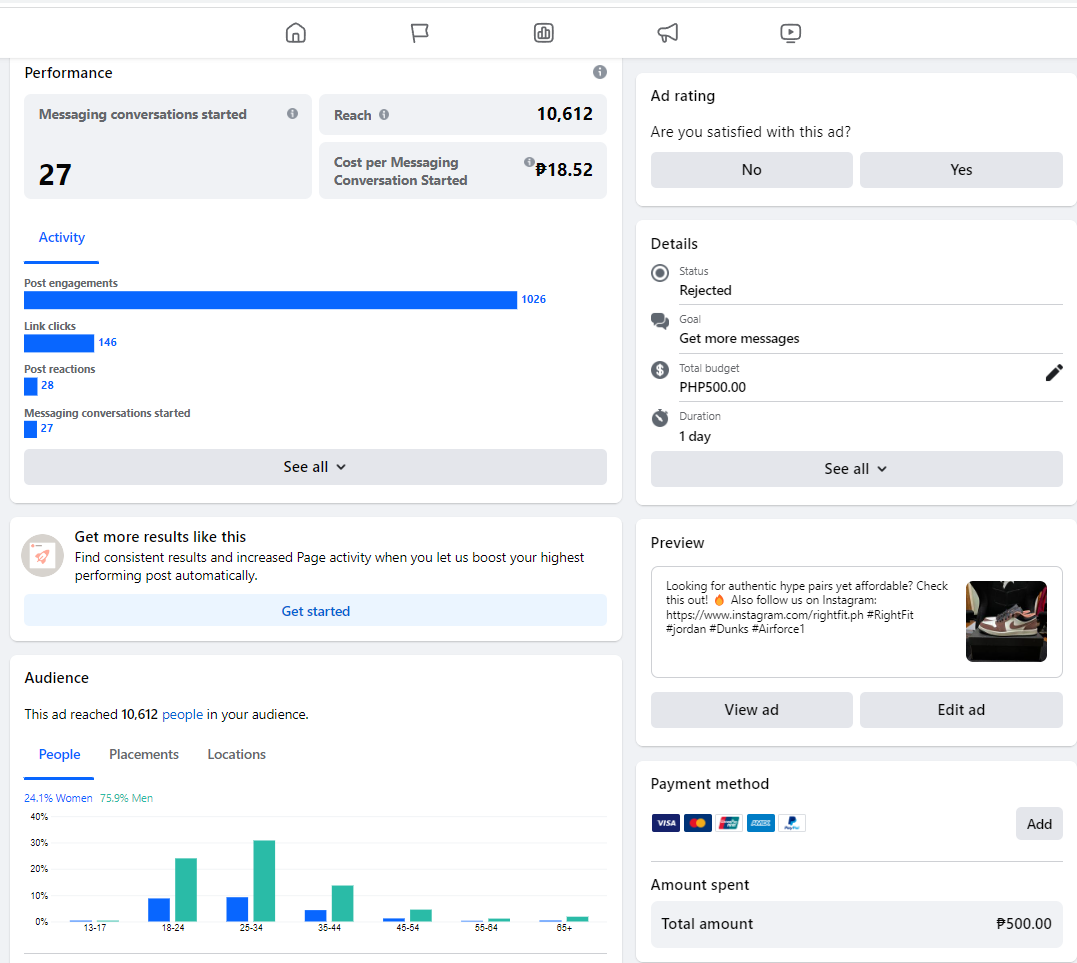Screen dimensions: 1077x963
Task: Click the Post reactions 28 bar
Action: pos(31,386)
